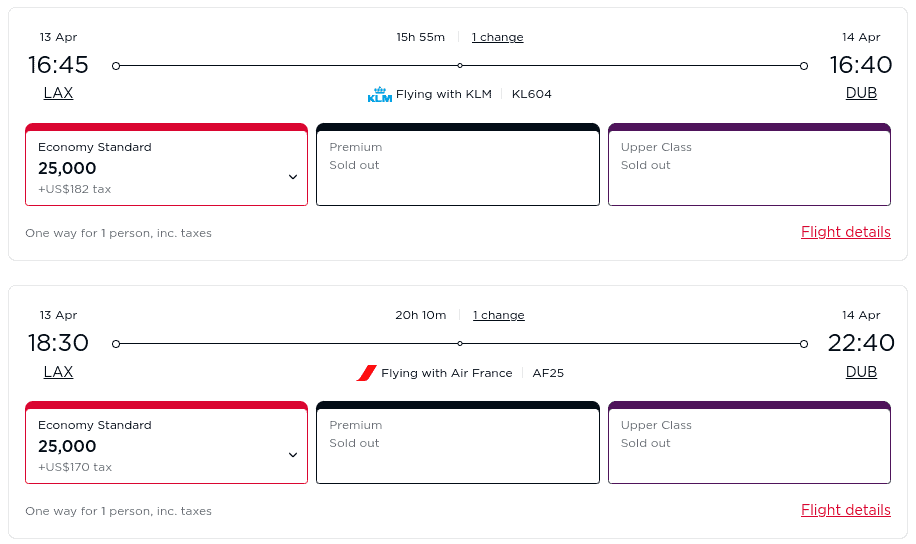Click LAX airport code on 18:30 flight
The width and height of the screenshot is (916, 544).
[x=58, y=371]
